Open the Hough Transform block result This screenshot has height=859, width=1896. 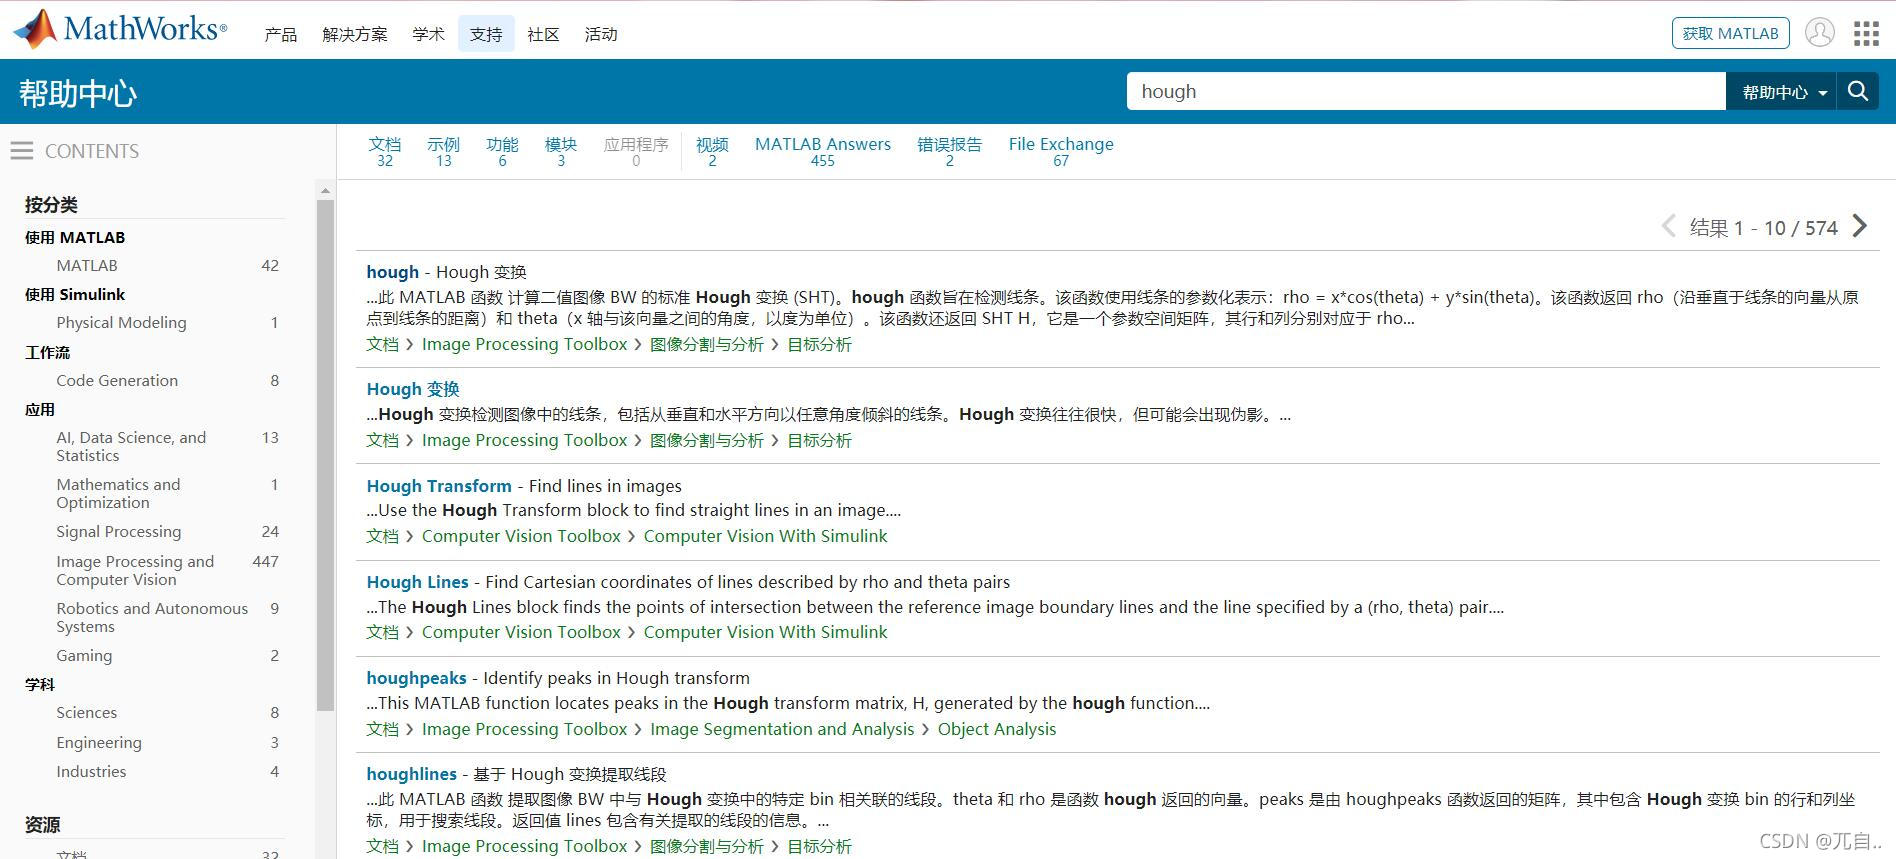(x=439, y=486)
